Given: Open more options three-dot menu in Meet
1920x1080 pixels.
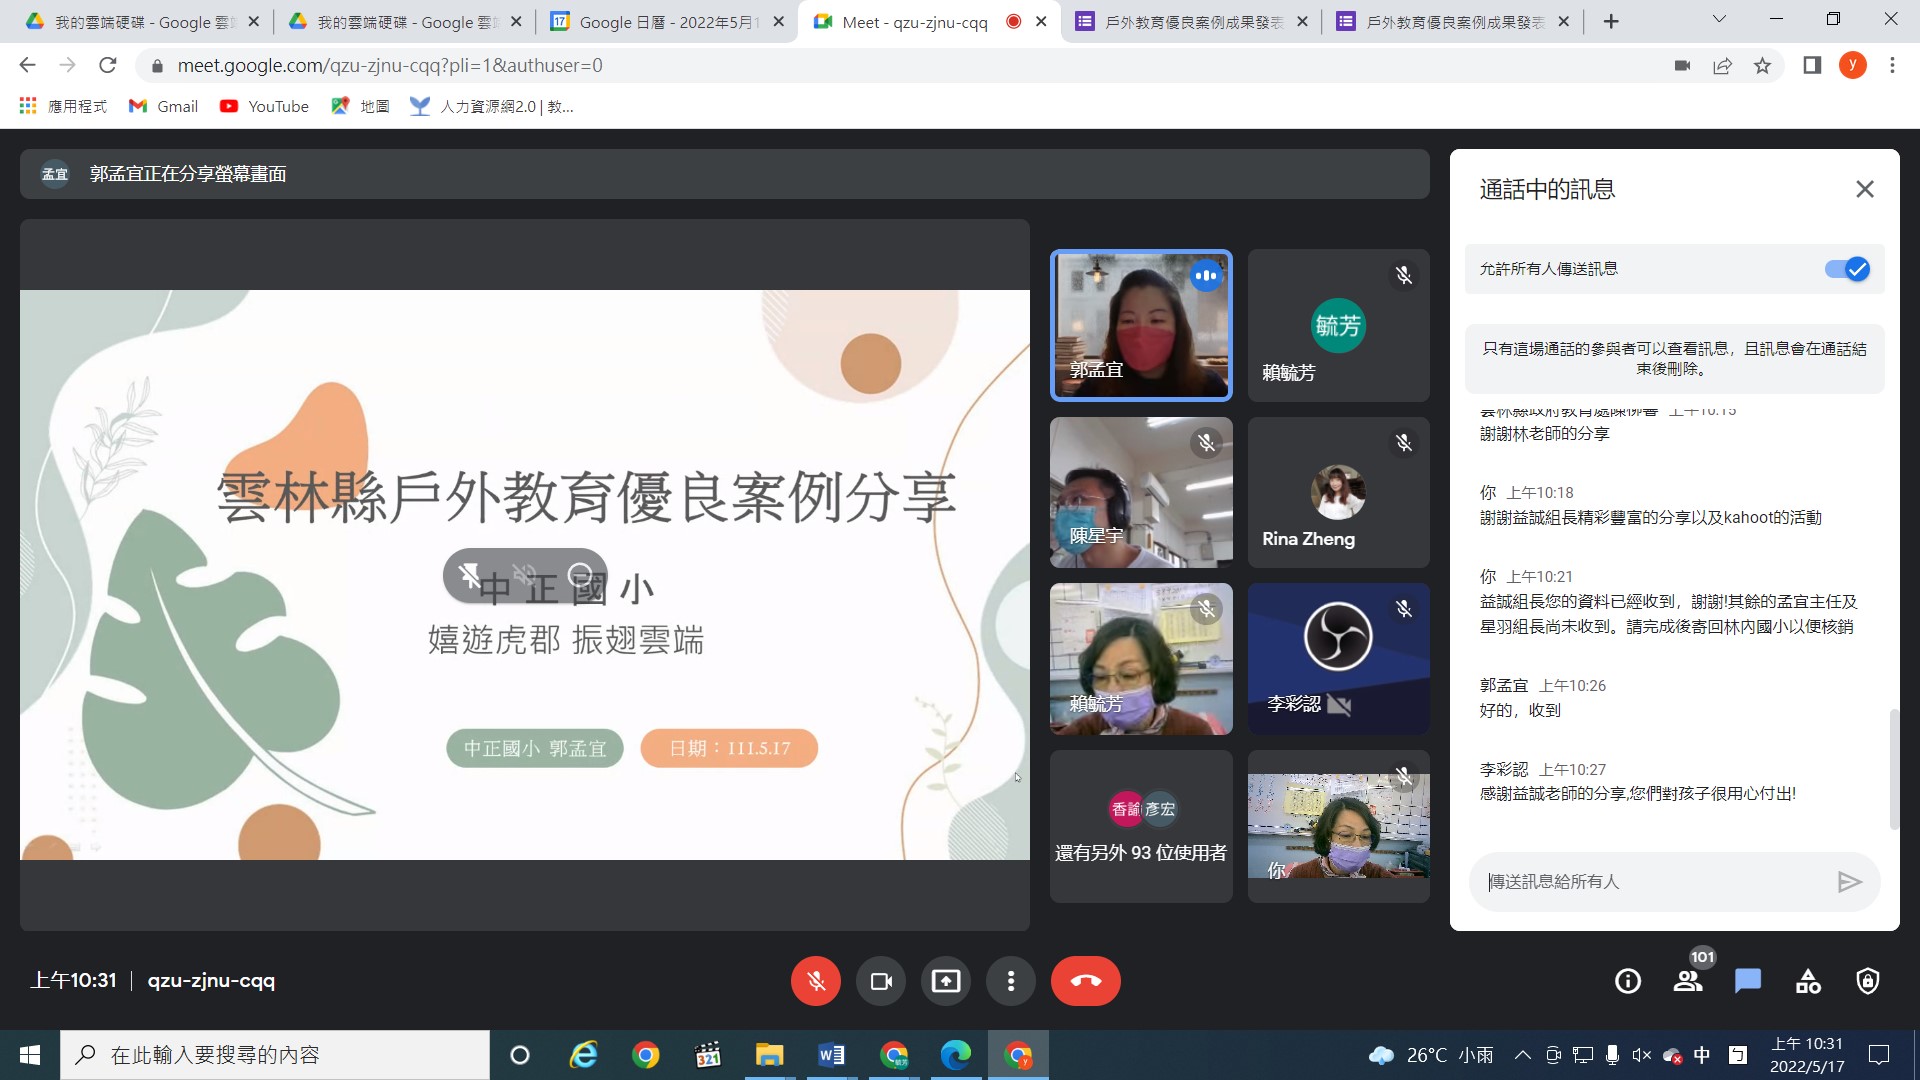Looking at the screenshot, I should [1011, 981].
